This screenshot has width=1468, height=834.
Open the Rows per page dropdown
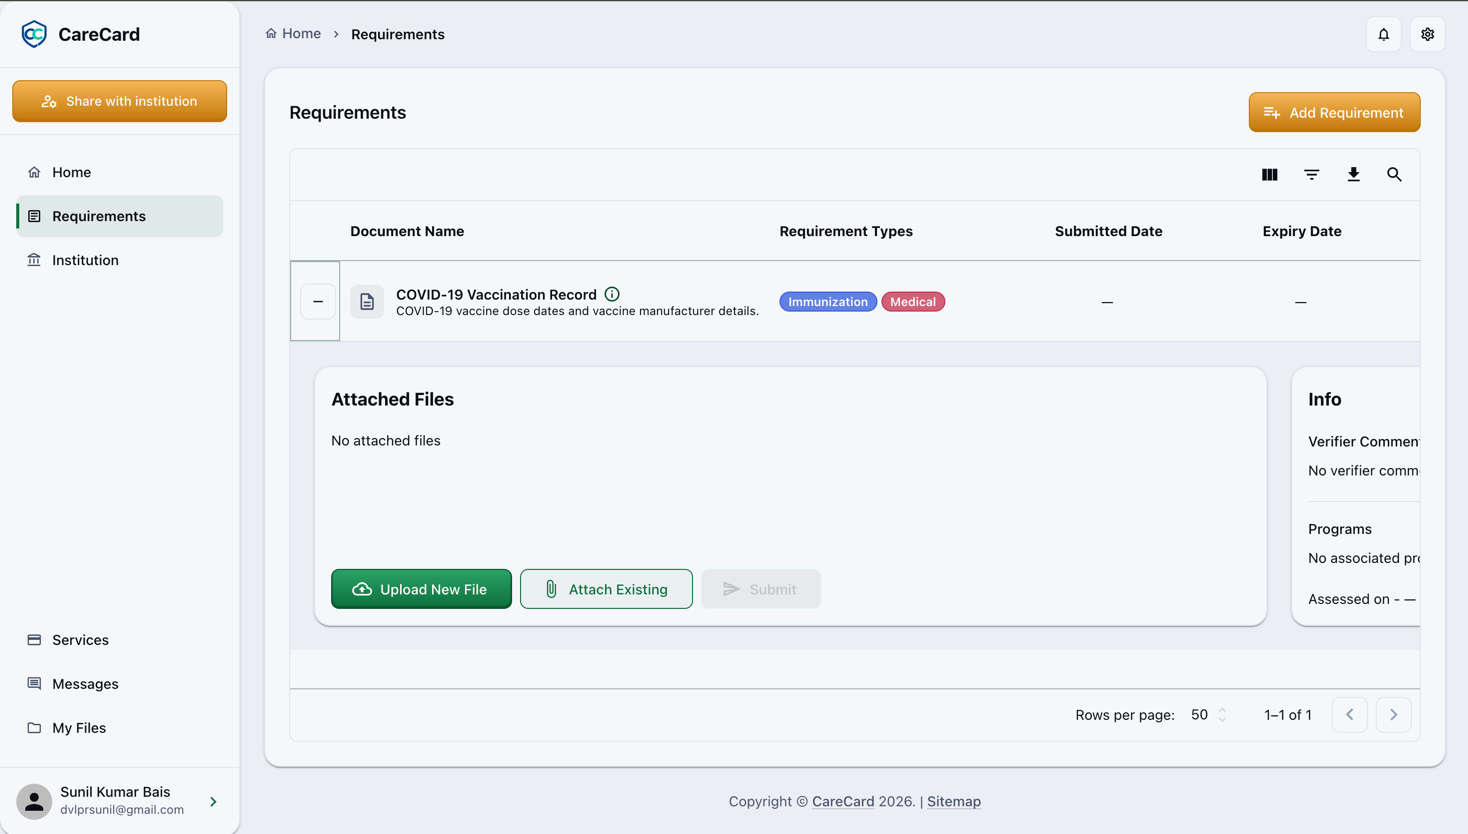click(1208, 715)
